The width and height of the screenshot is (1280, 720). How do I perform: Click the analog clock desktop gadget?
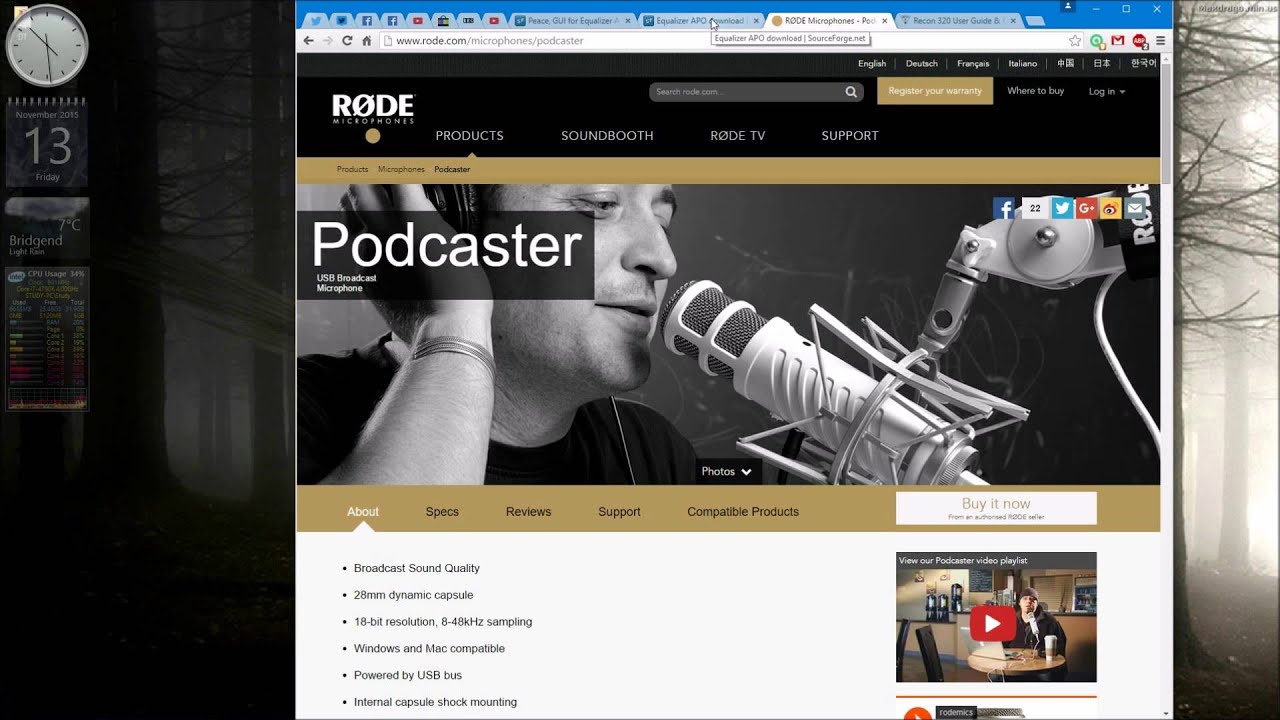pos(47,46)
